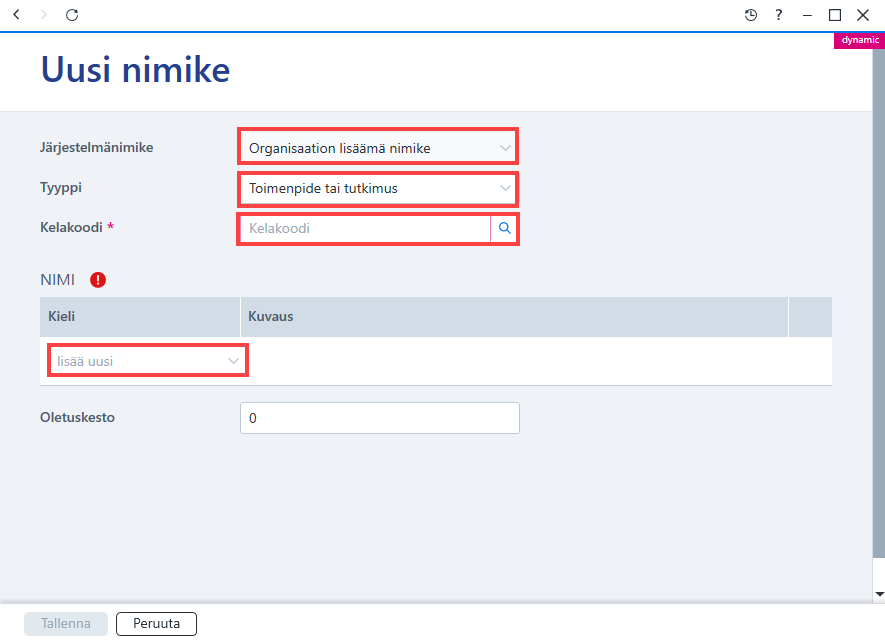Click the back navigation arrow

point(16,15)
